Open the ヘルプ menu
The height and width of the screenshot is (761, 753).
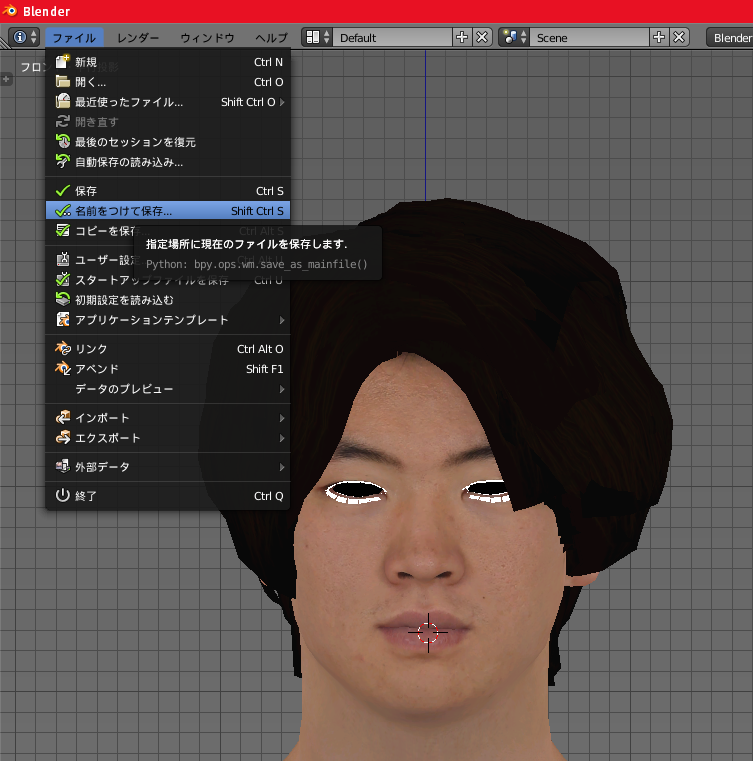coord(271,37)
